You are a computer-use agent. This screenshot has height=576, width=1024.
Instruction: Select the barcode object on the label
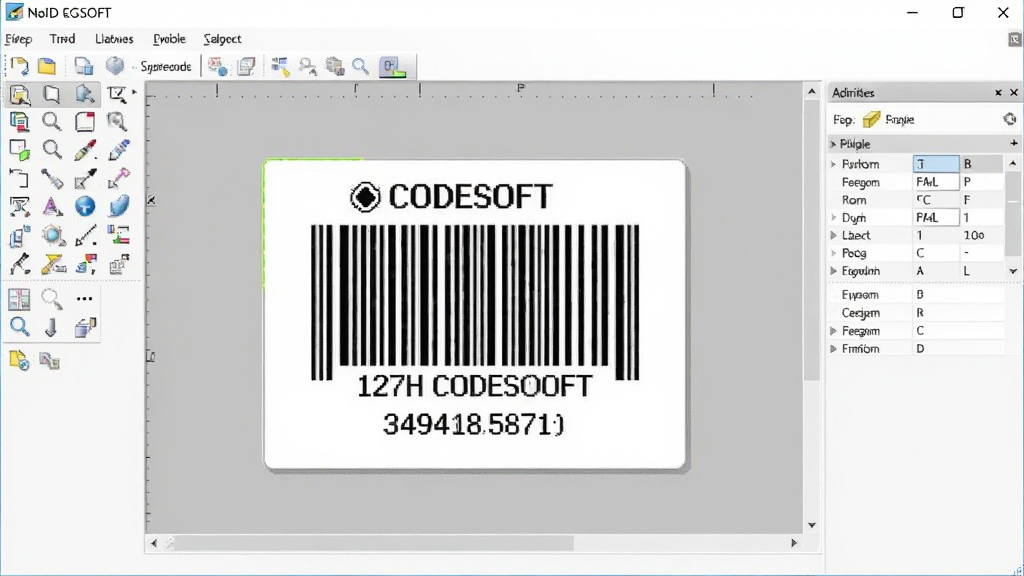475,302
